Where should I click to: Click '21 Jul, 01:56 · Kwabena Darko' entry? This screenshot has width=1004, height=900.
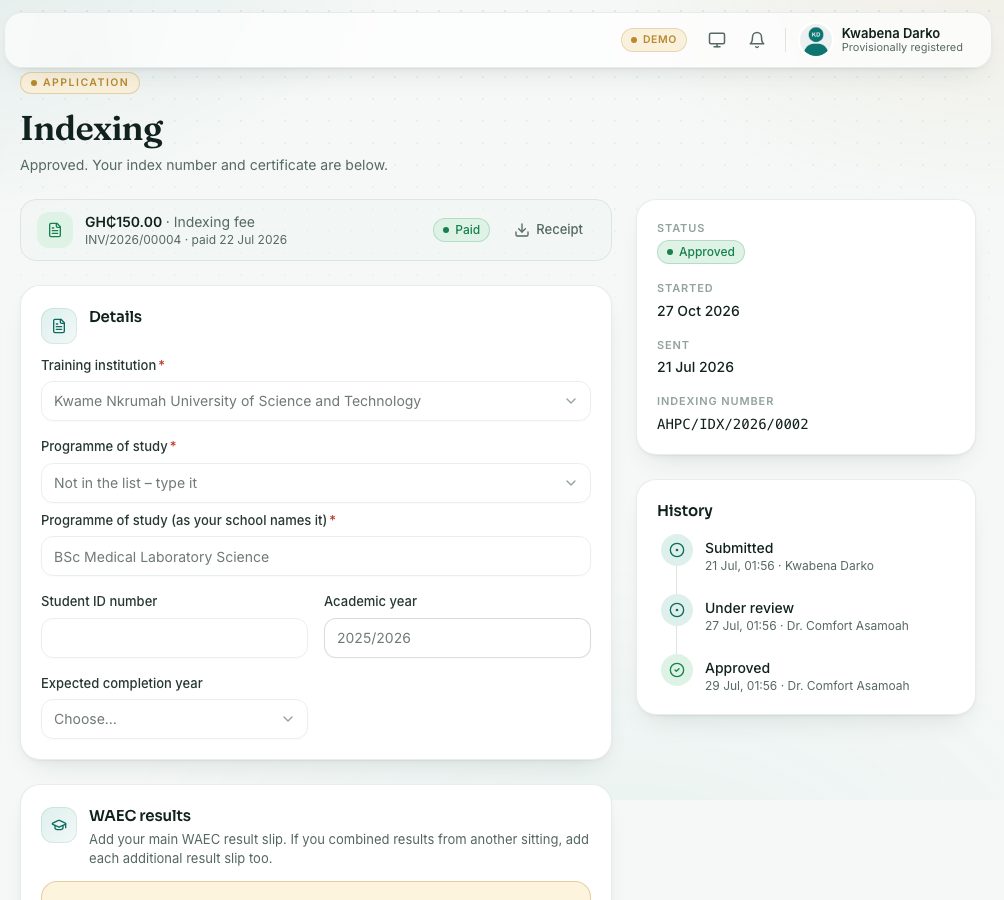coord(789,566)
